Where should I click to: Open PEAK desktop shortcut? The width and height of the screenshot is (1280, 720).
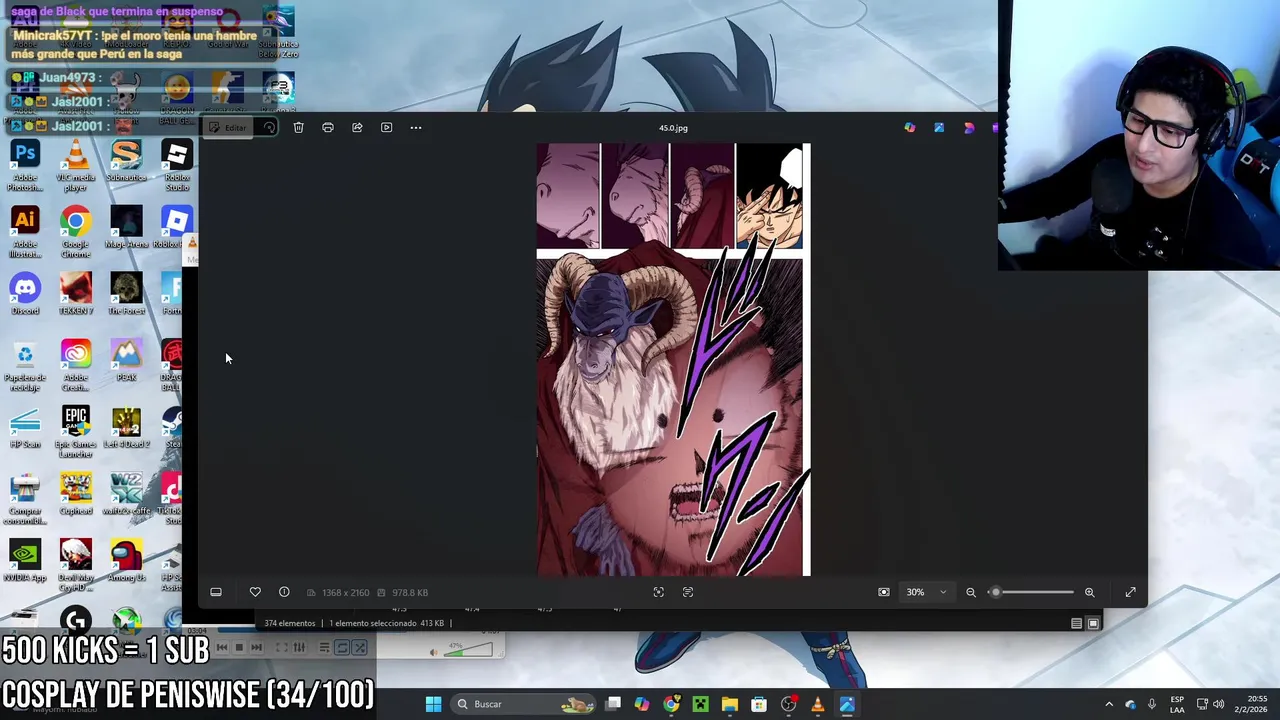[x=126, y=361]
